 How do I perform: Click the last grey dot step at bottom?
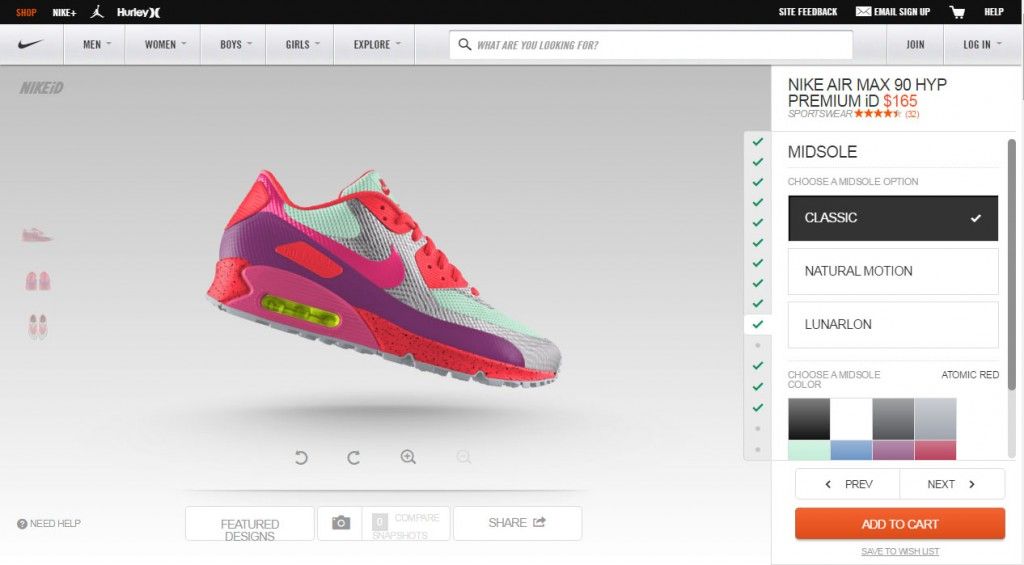pyautogui.click(x=758, y=449)
